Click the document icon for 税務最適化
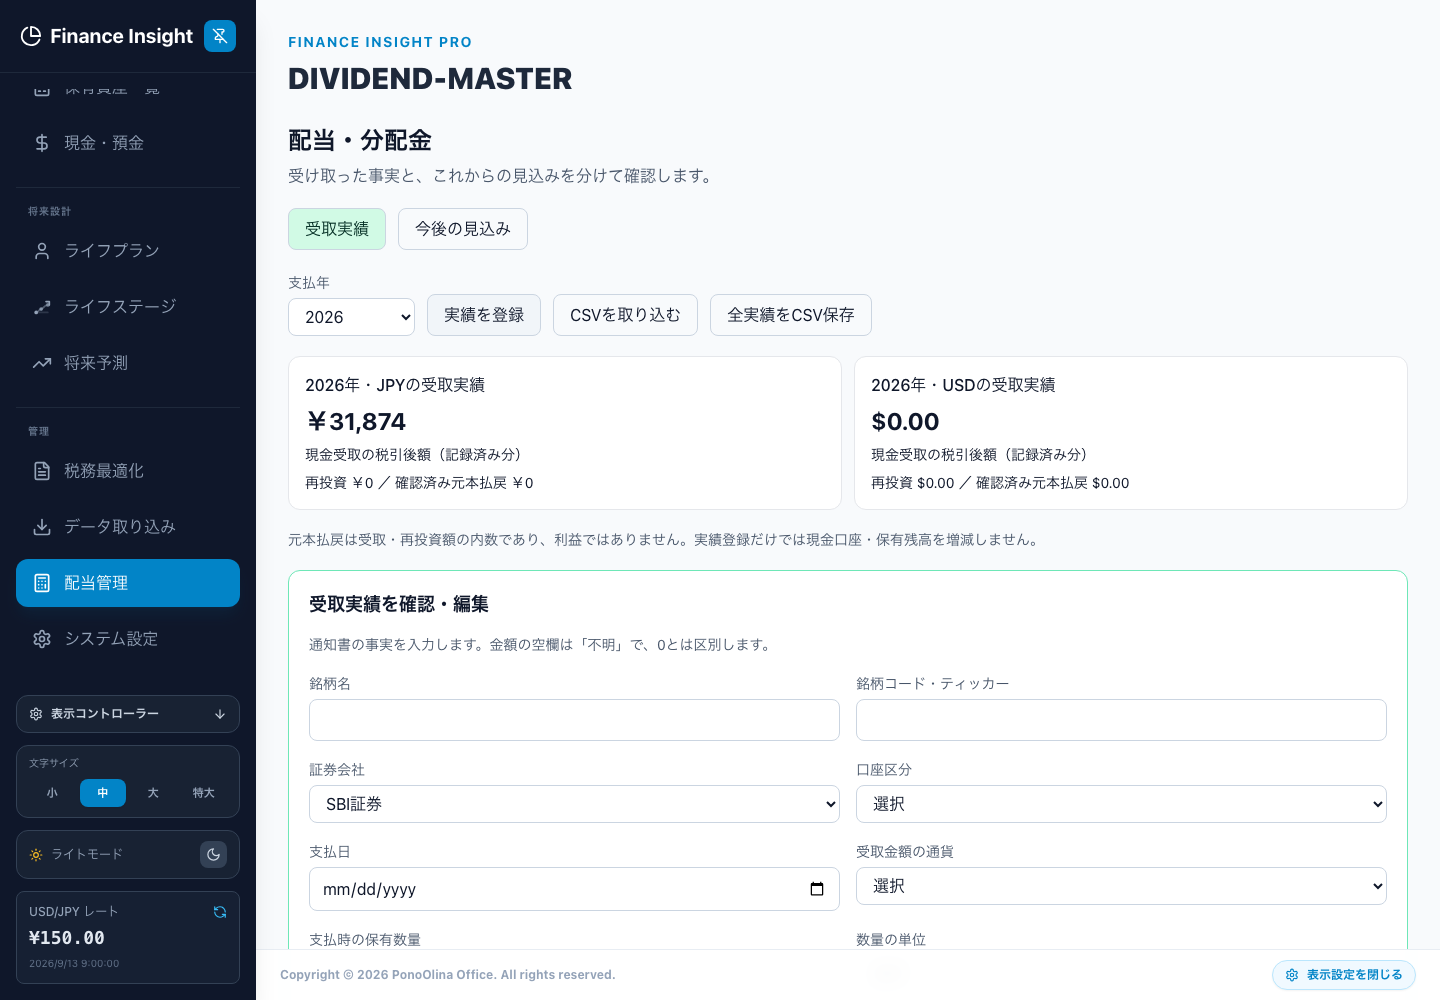The height and width of the screenshot is (1000, 1440). click(42, 471)
